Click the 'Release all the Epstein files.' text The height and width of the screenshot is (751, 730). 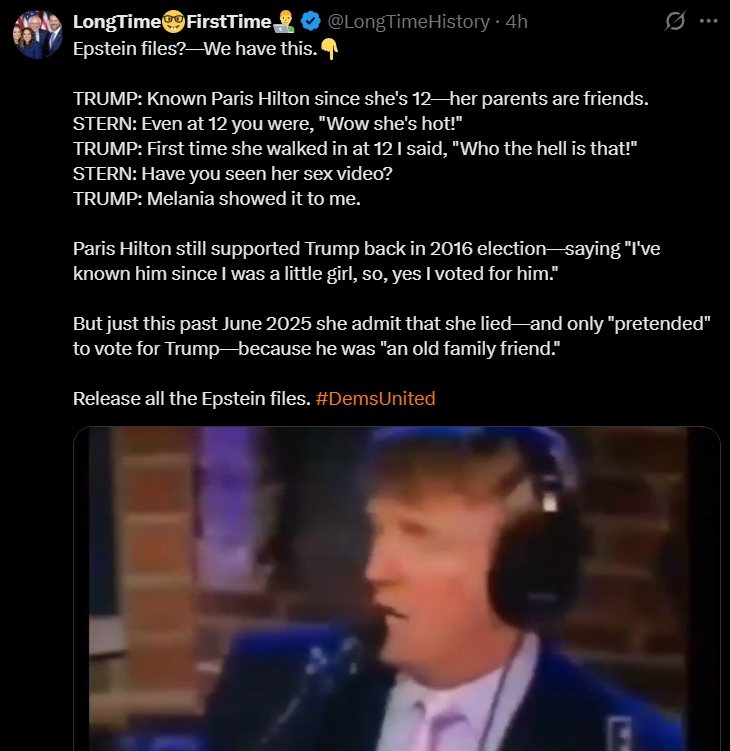coord(192,398)
